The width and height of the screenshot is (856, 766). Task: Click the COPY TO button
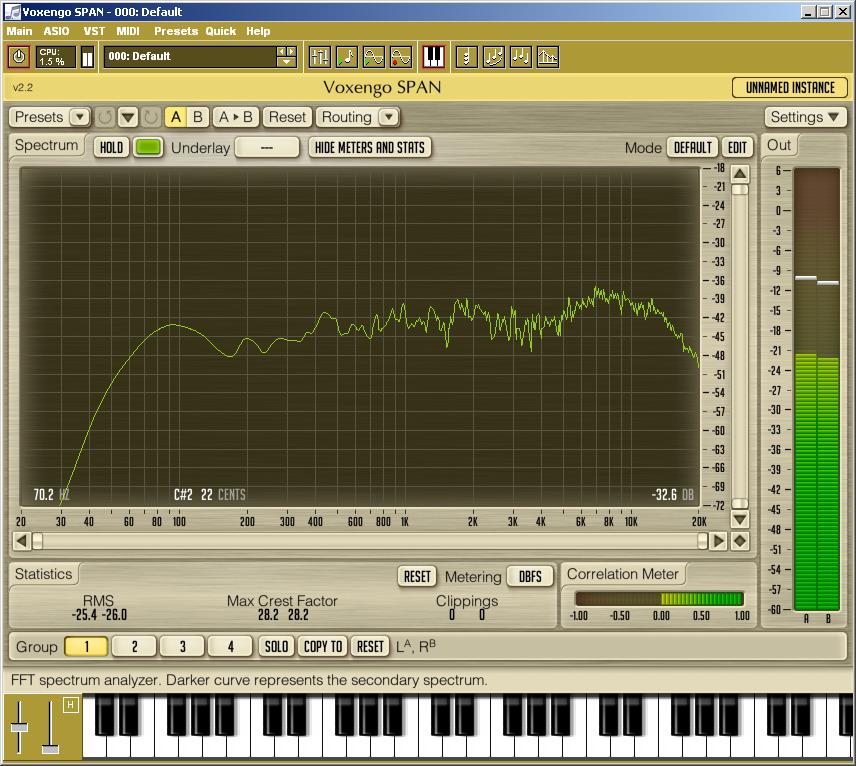323,646
